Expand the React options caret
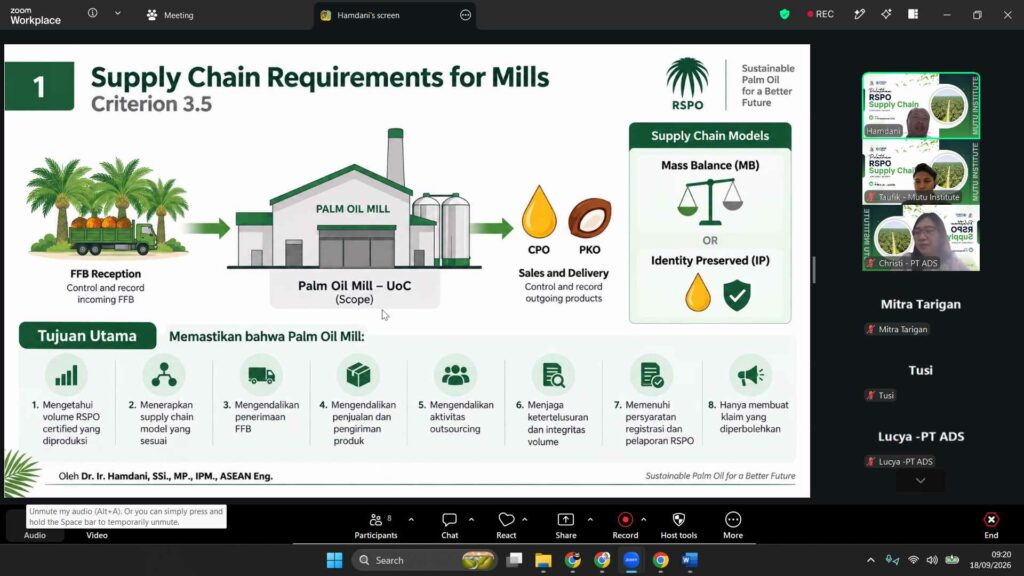Image resolution: width=1024 pixels, height=576 pixels. 524,520
